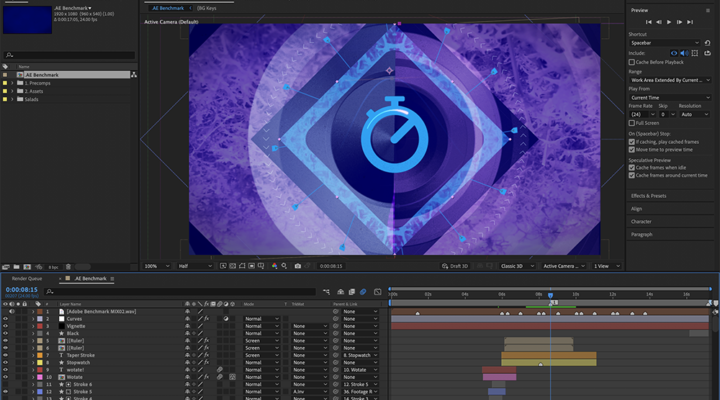The height and width of the screenshot is (400, 720).
Task: Enable Full Screen checkbox
Action: 631,123
